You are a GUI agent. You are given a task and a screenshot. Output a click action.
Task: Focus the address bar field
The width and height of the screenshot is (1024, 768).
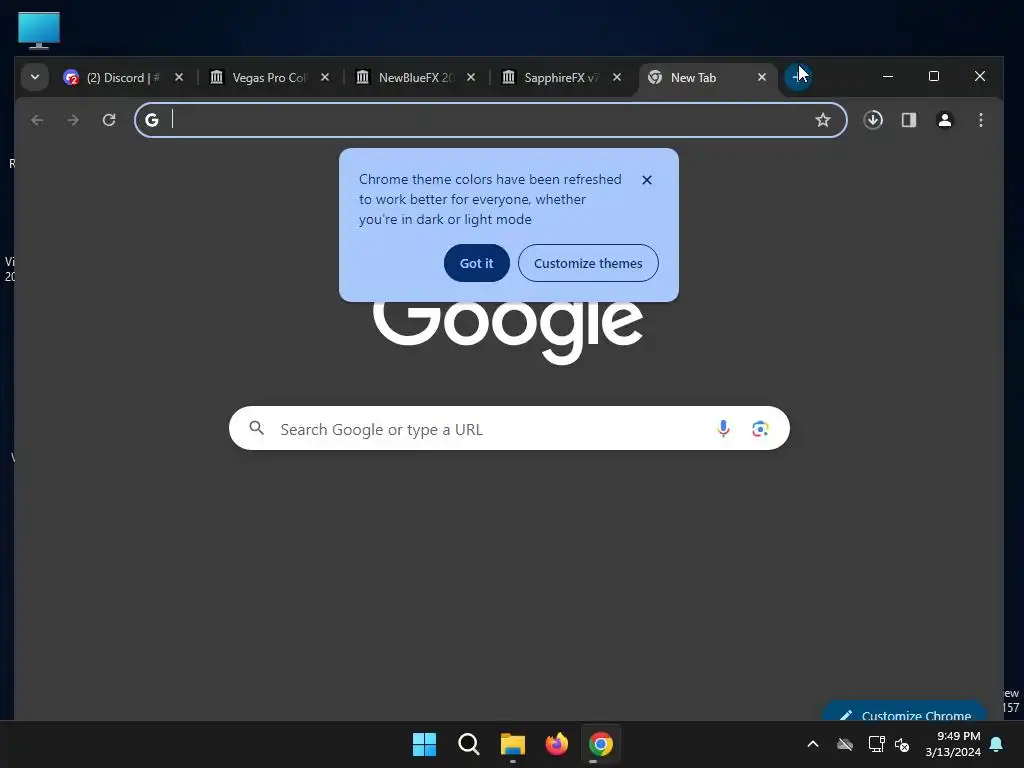tap(490, 120)
